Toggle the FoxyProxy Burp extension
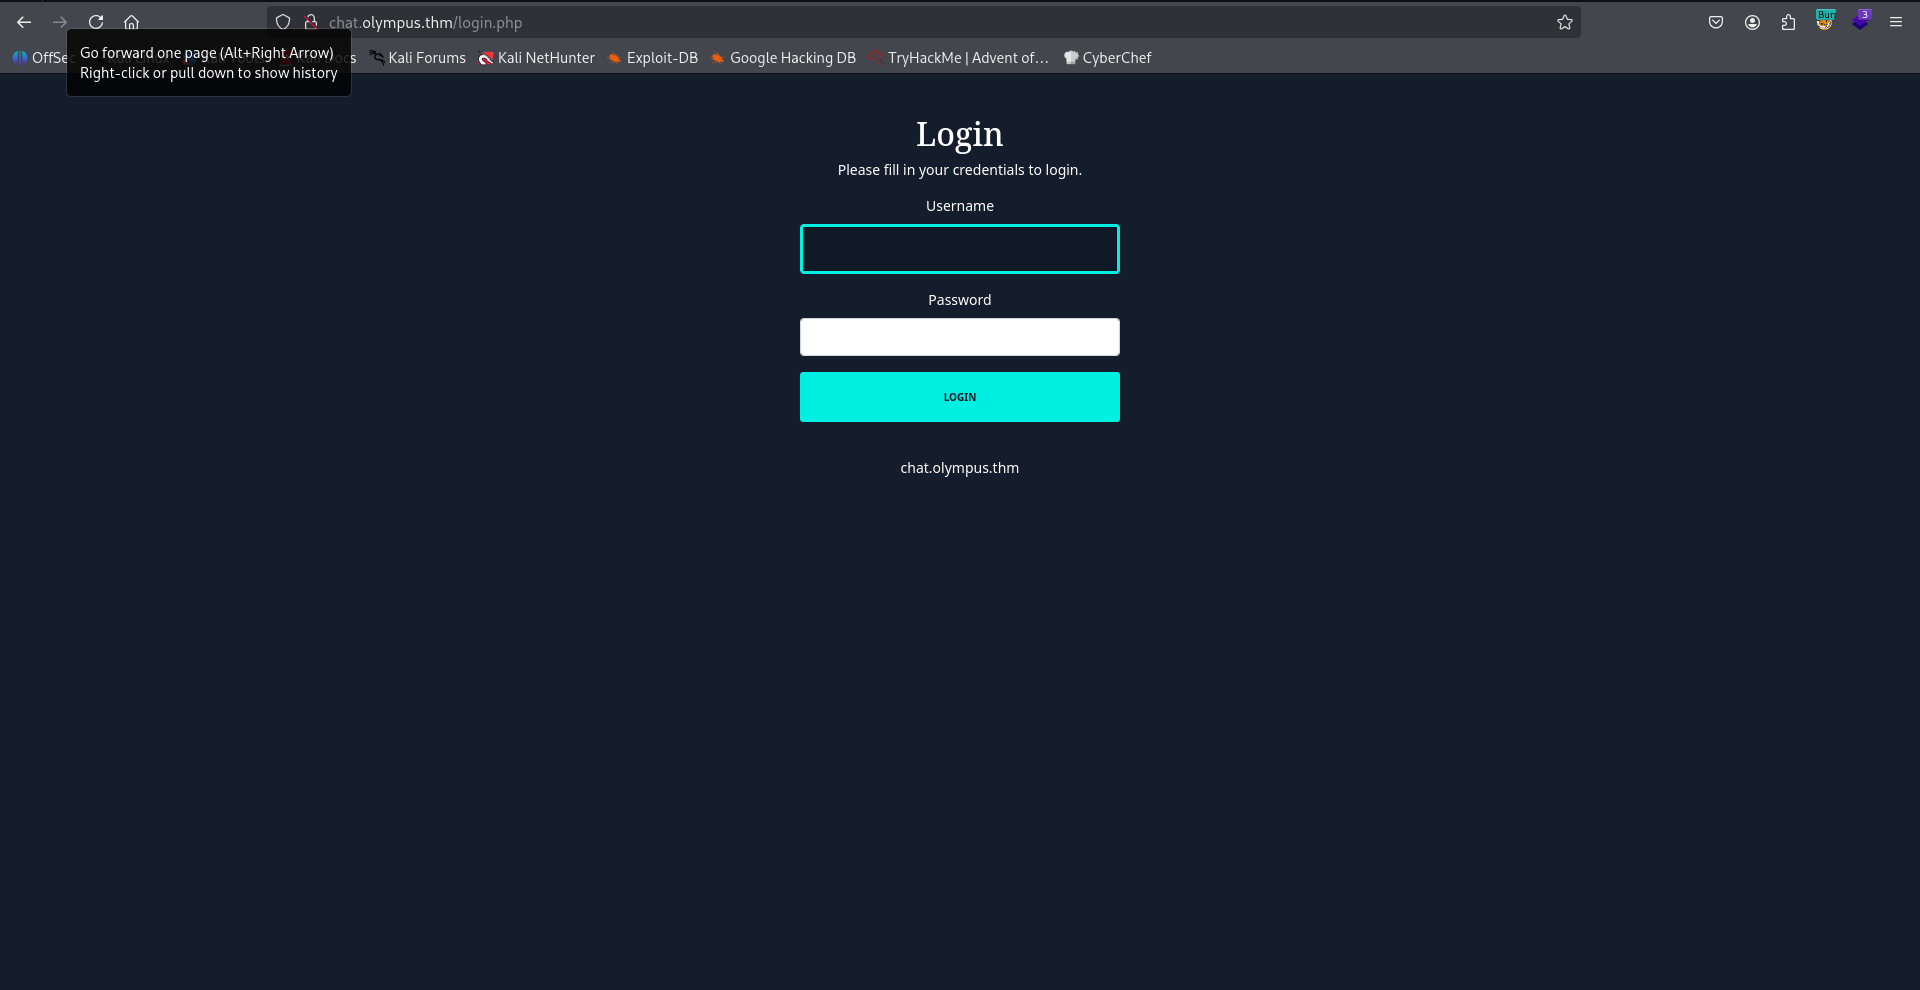 (1825, 21)
